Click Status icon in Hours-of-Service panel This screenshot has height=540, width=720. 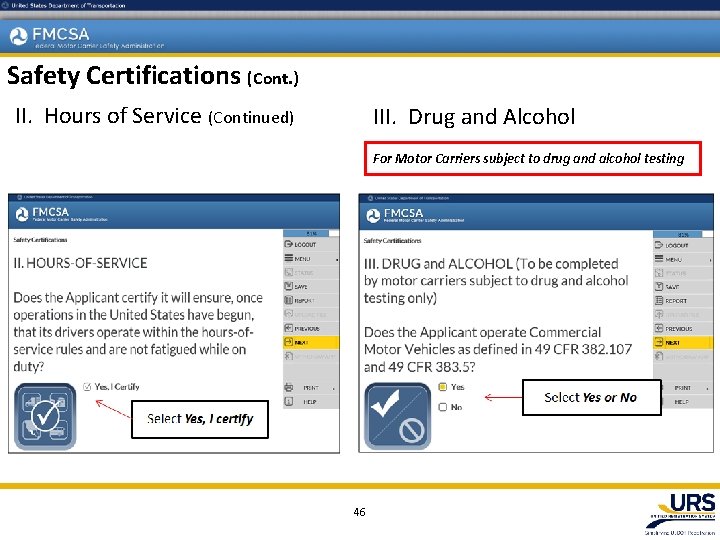point(288,272)
